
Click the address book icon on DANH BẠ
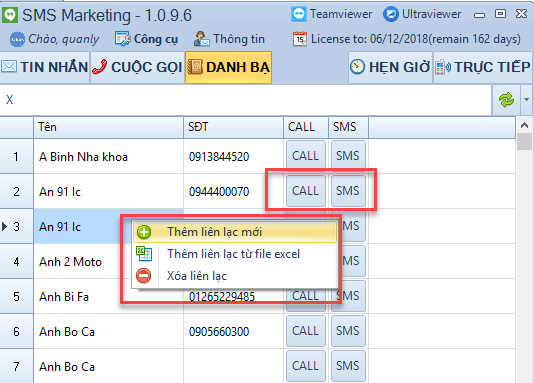[x=195, y=67]
